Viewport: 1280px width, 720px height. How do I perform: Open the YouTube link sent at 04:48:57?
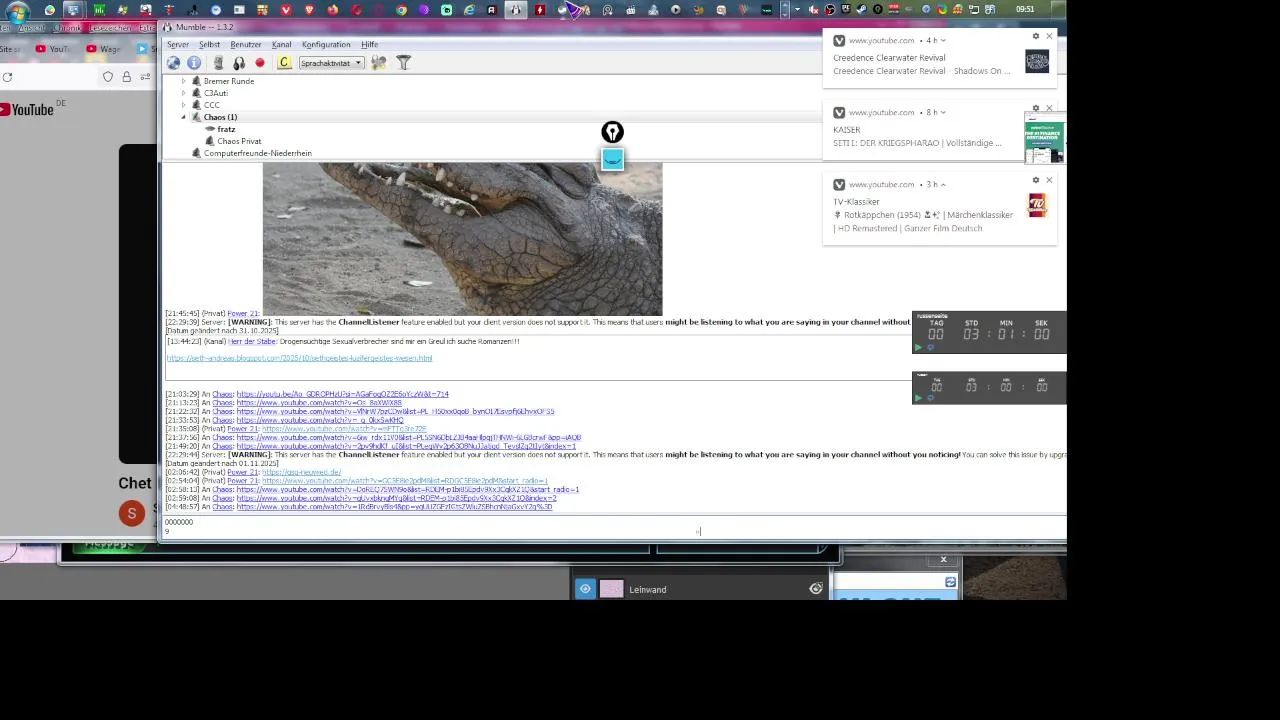tap(394, 507)
